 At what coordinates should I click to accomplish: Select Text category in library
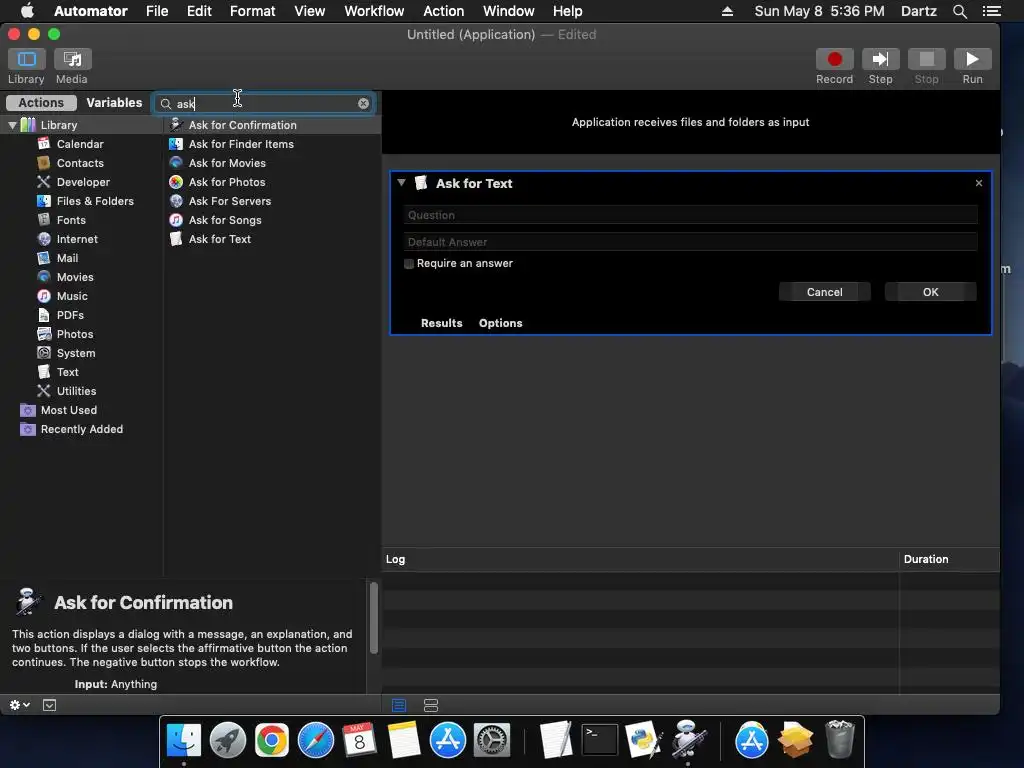click(x=67, y=372)
